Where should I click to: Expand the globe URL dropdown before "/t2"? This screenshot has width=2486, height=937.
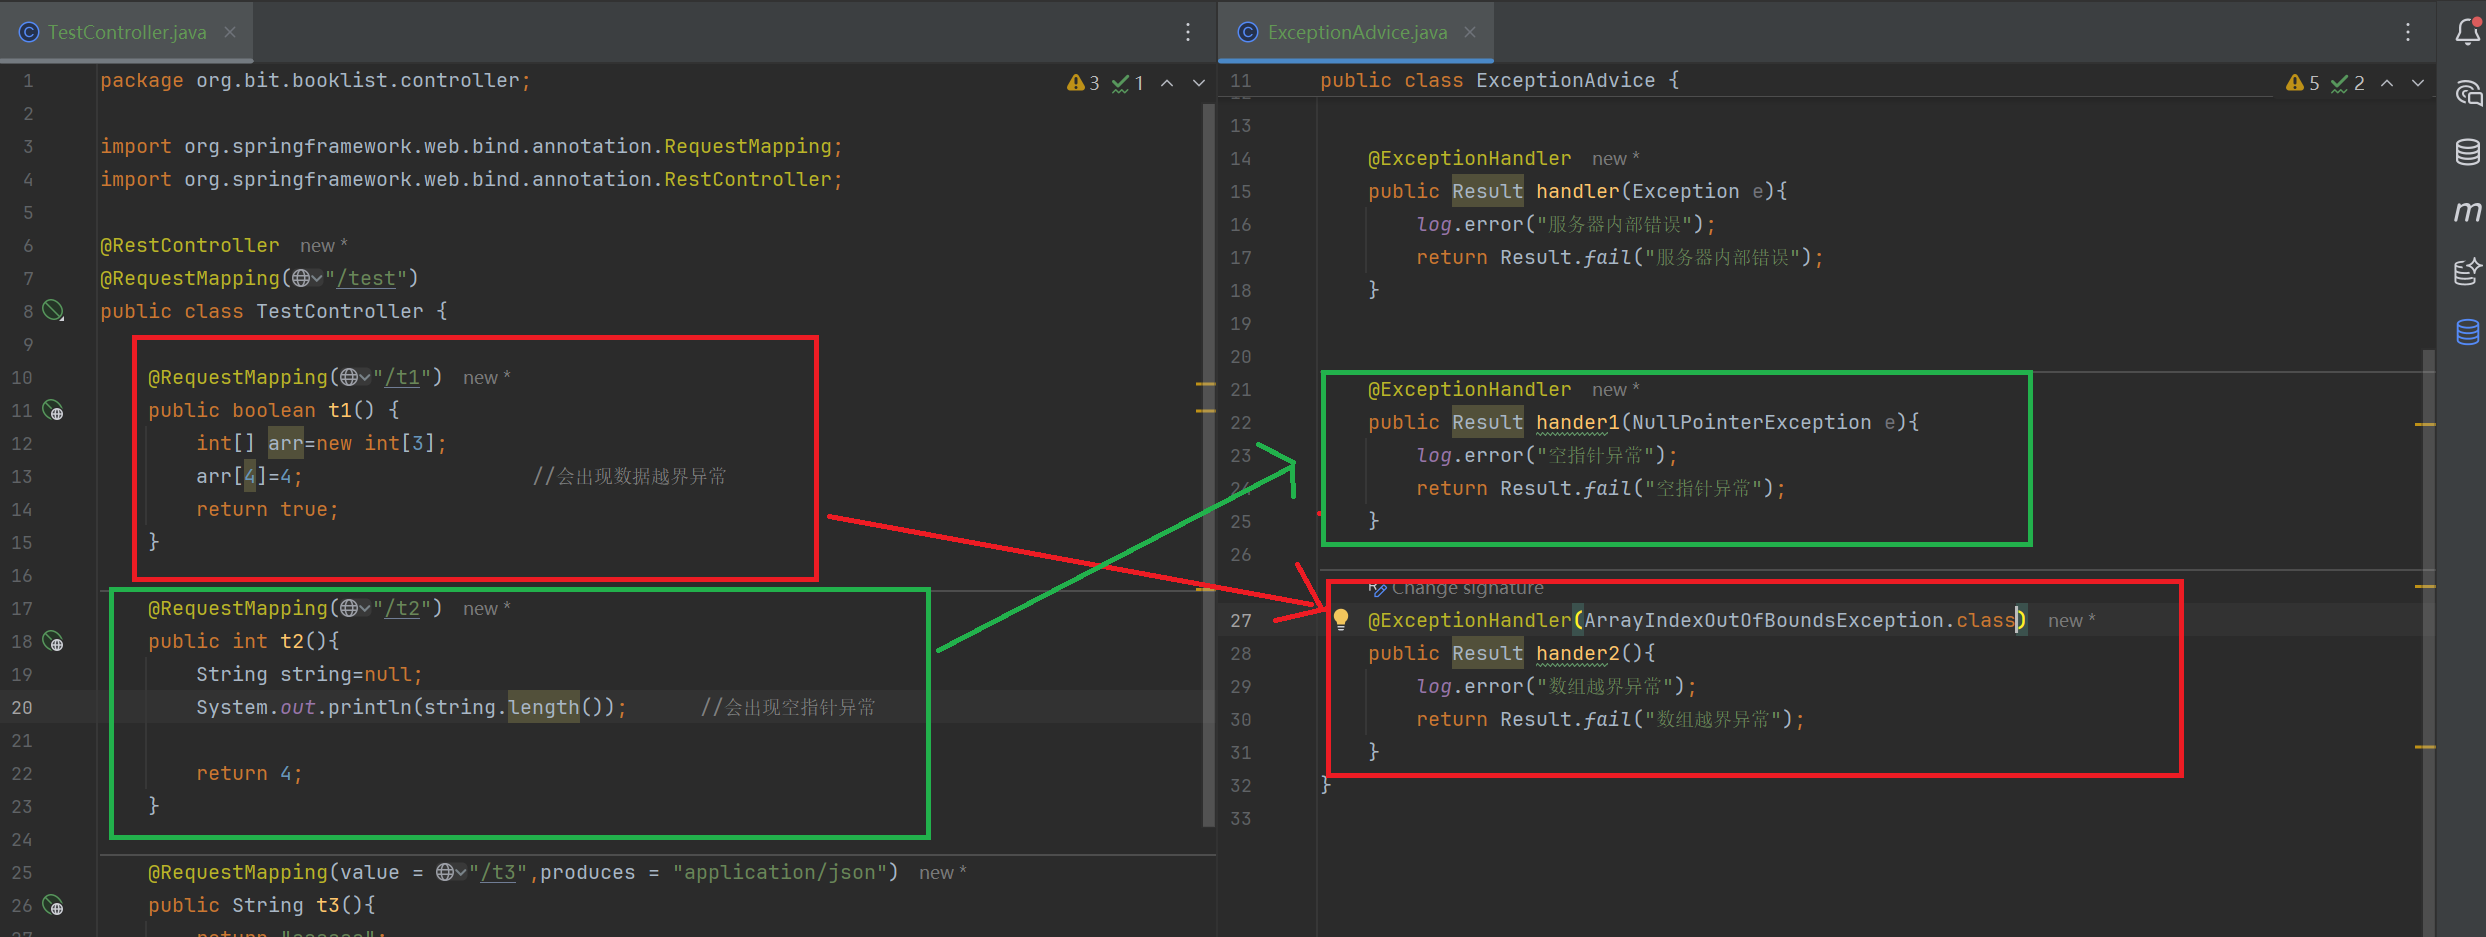pyautogui.click(x=355, y=608)
